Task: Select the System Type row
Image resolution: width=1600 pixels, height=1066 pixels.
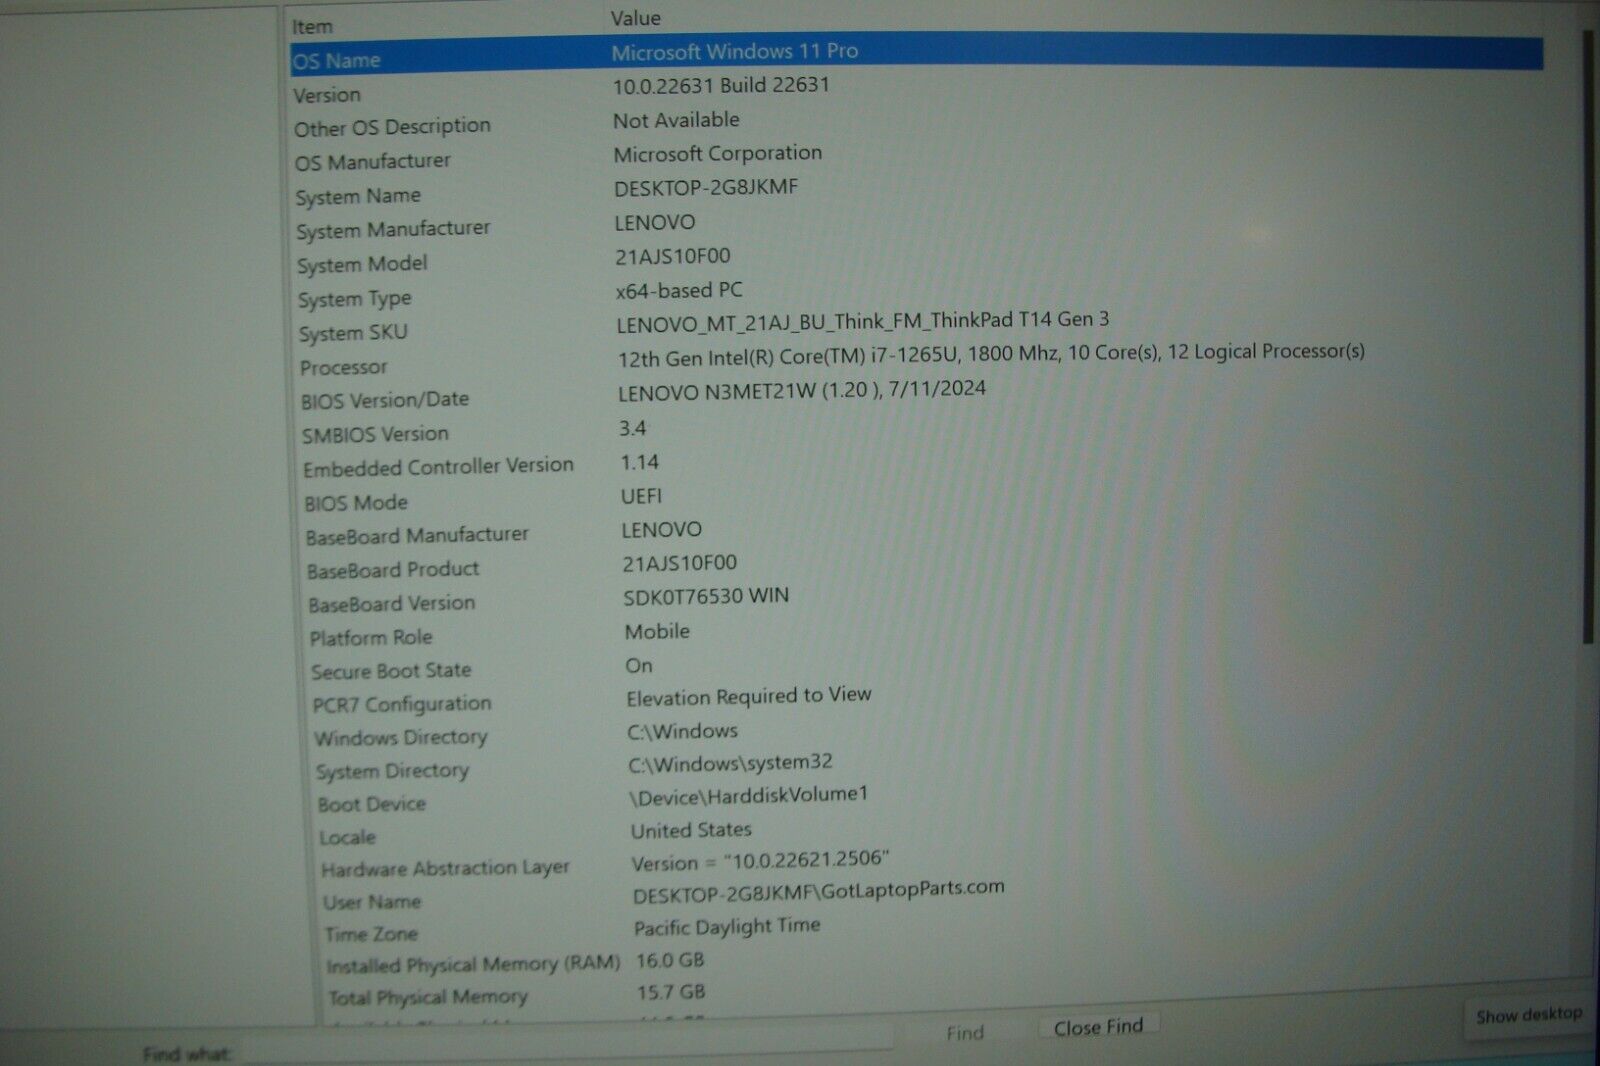Action: pos(354,299)
